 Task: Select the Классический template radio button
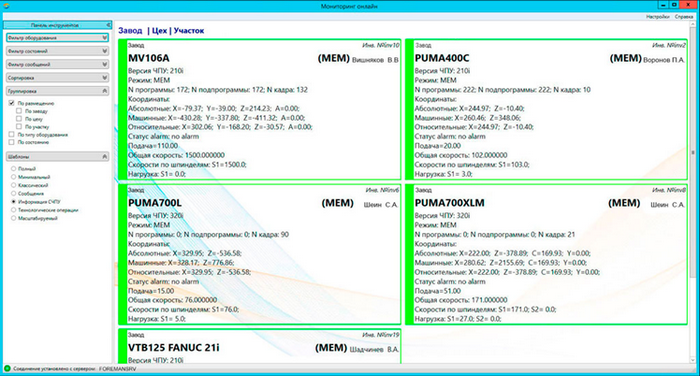click(13, 185)
